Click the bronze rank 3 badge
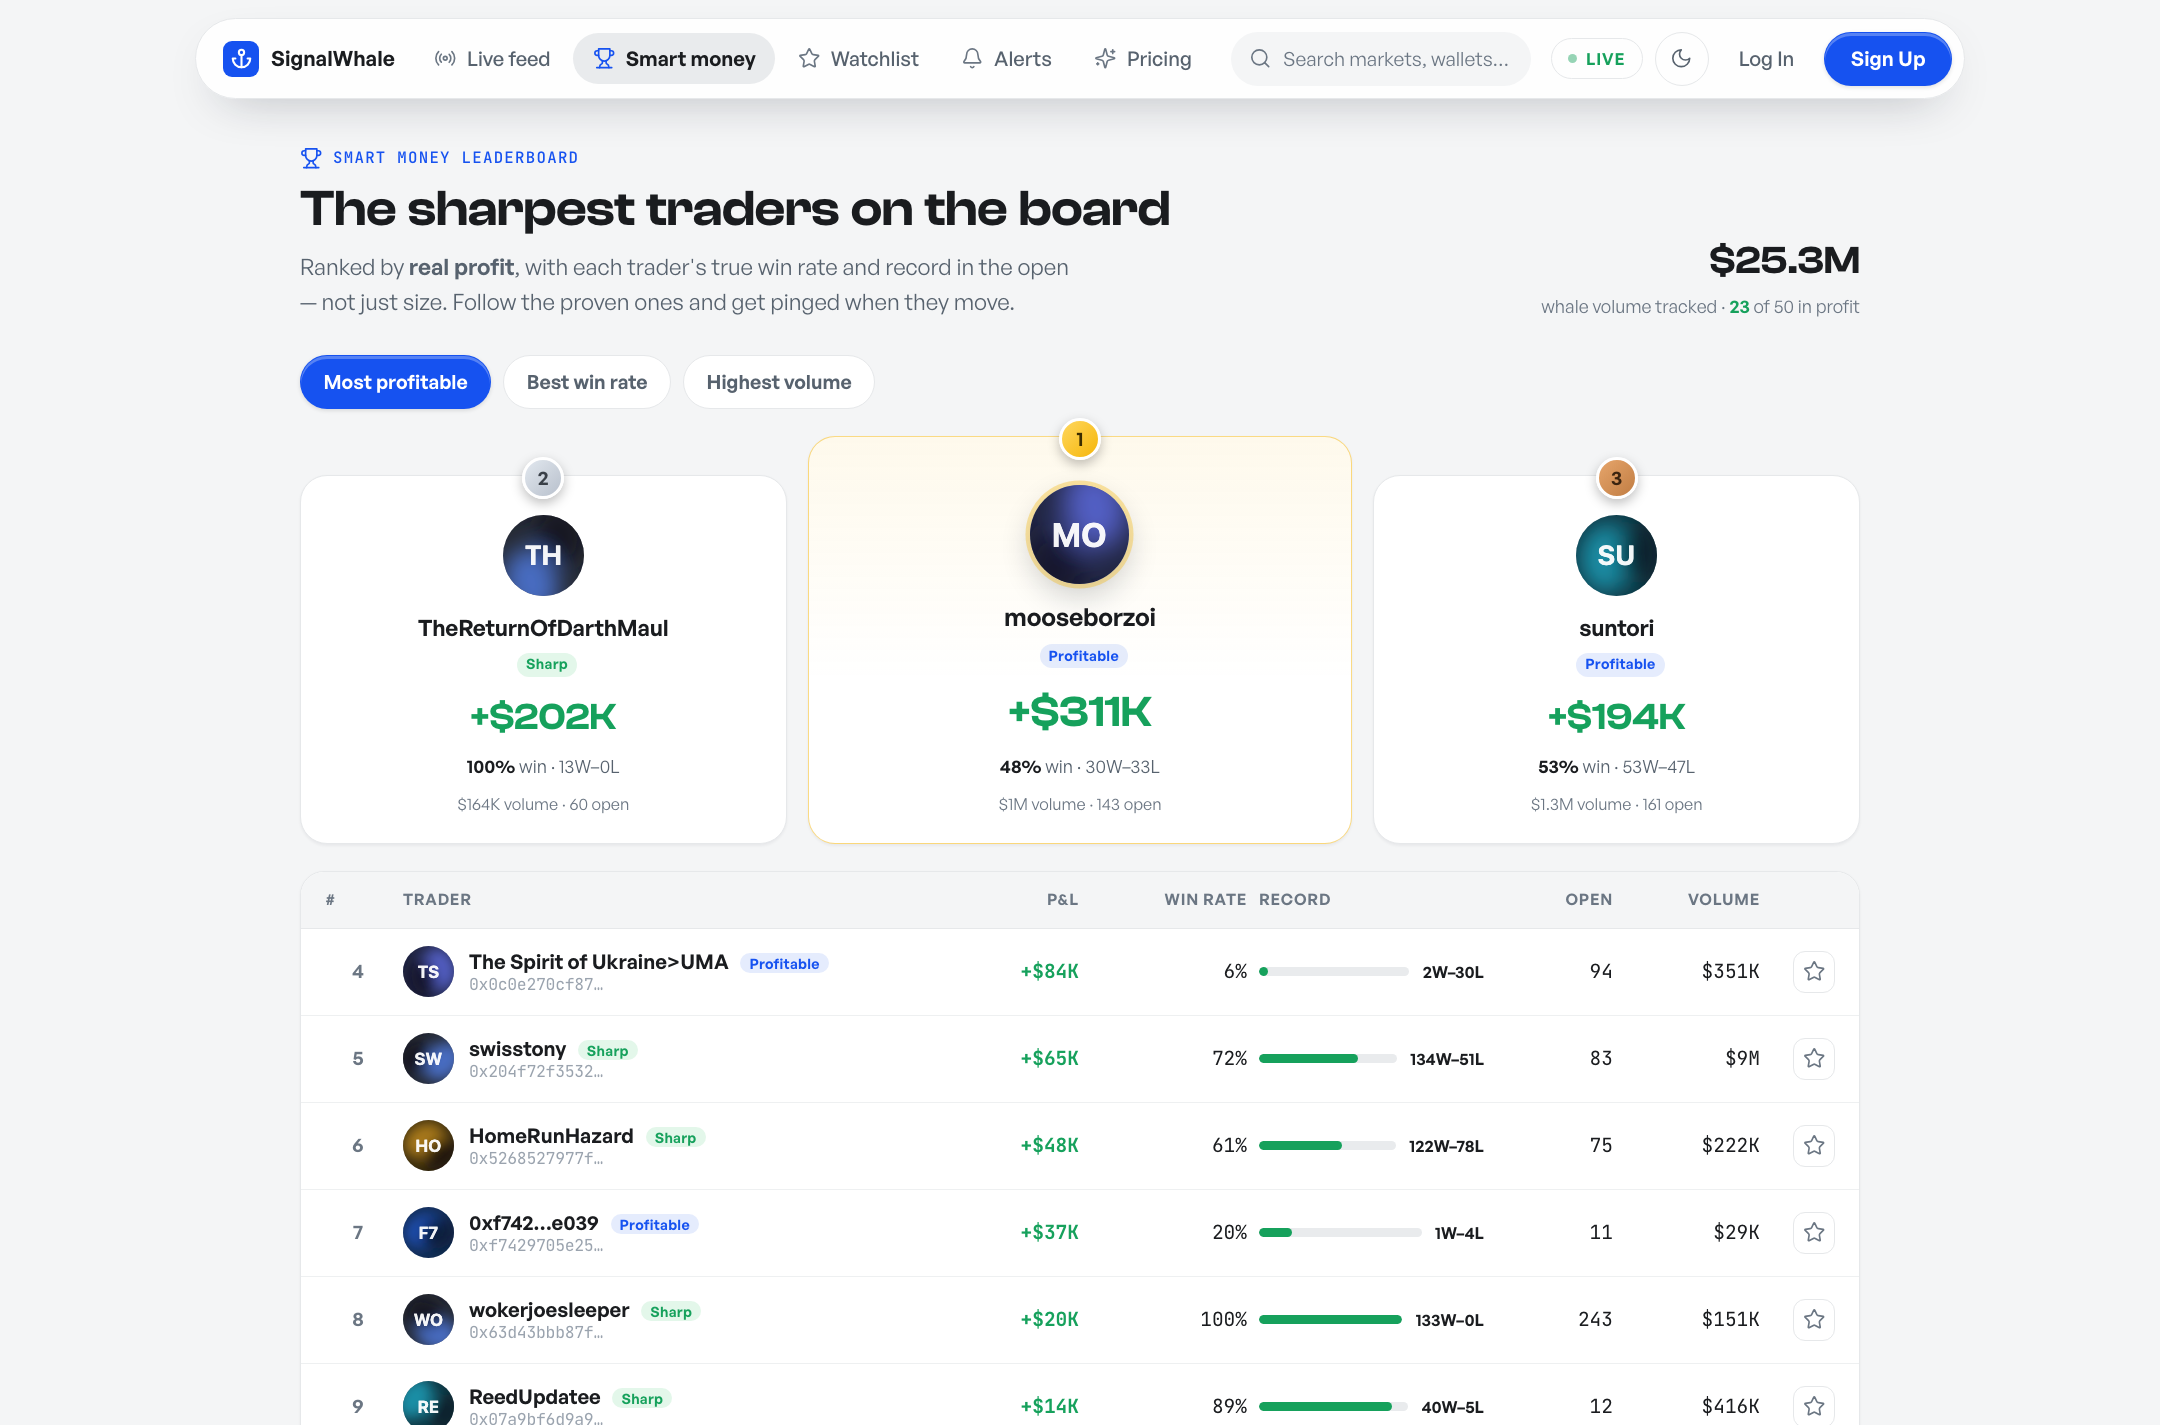2160x1425 pixels. (1616, 478)
